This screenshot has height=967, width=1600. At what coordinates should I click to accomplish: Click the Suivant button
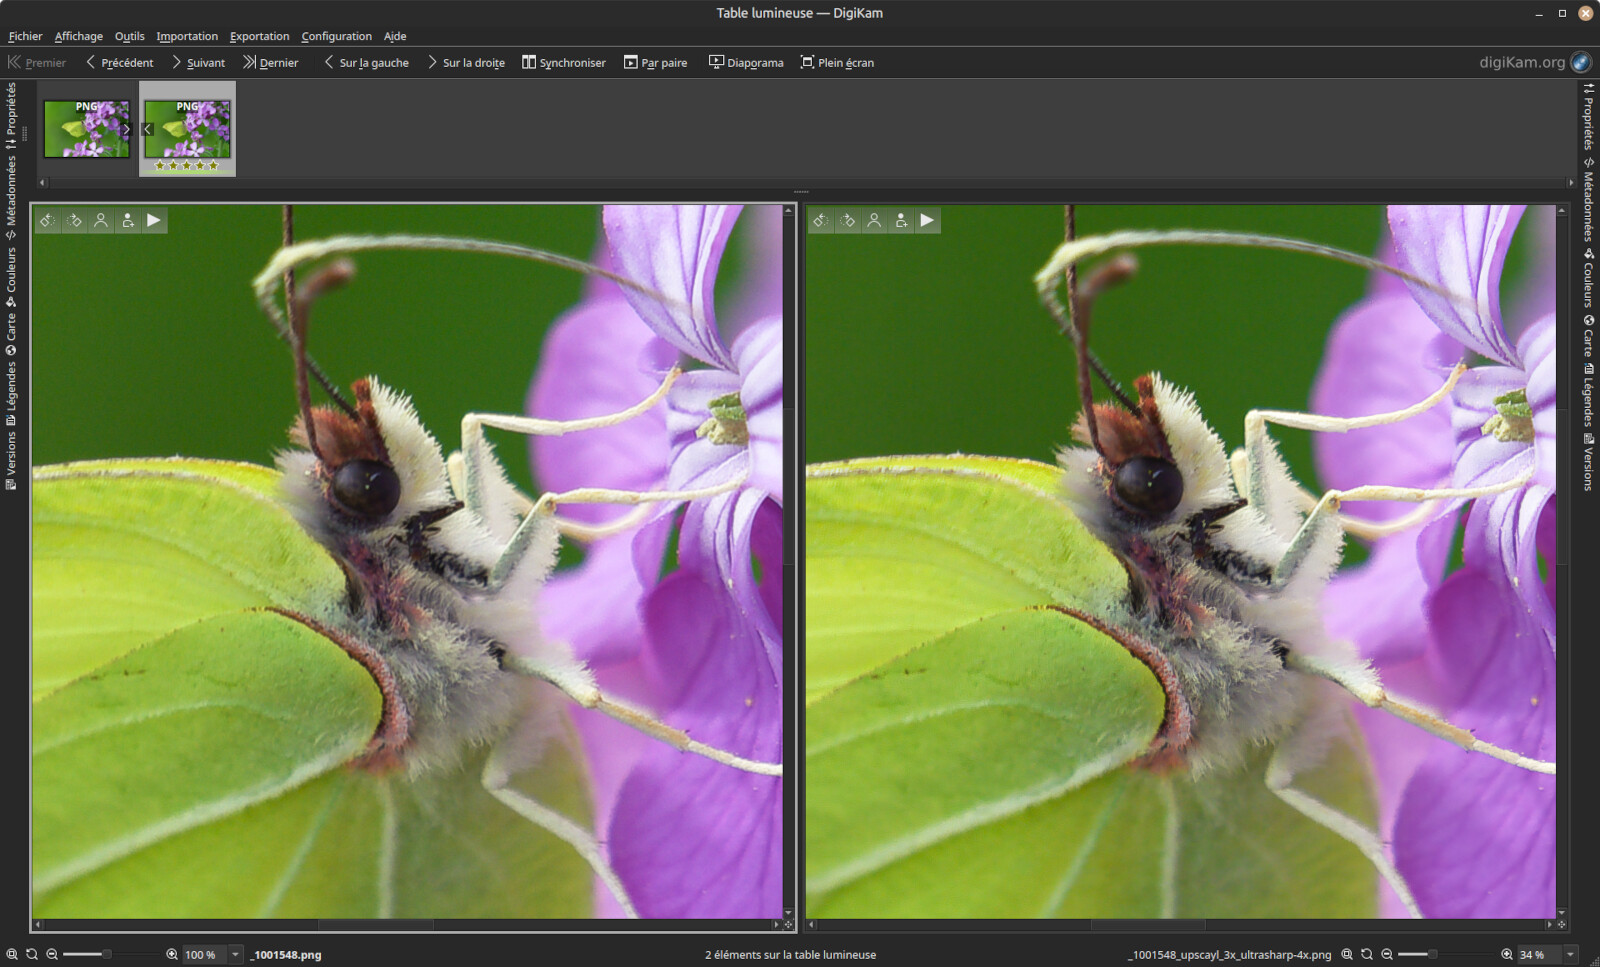[x=198, y=62]
